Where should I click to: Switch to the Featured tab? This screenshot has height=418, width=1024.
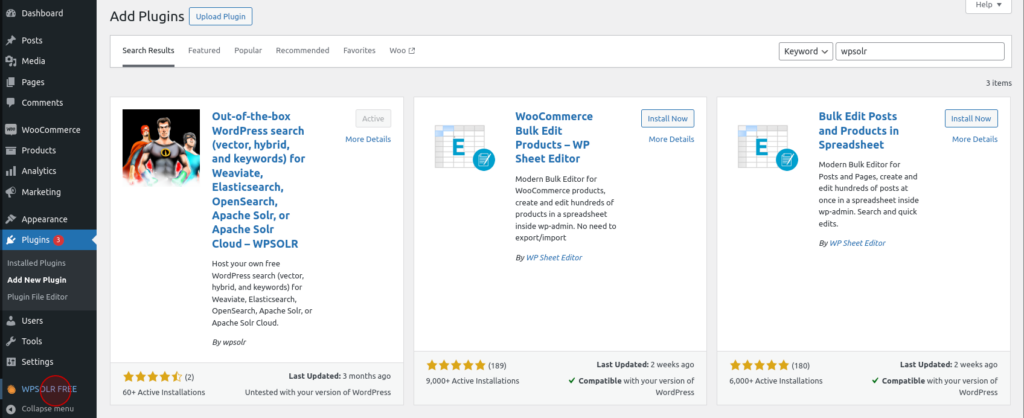click(x=204, y=50)
